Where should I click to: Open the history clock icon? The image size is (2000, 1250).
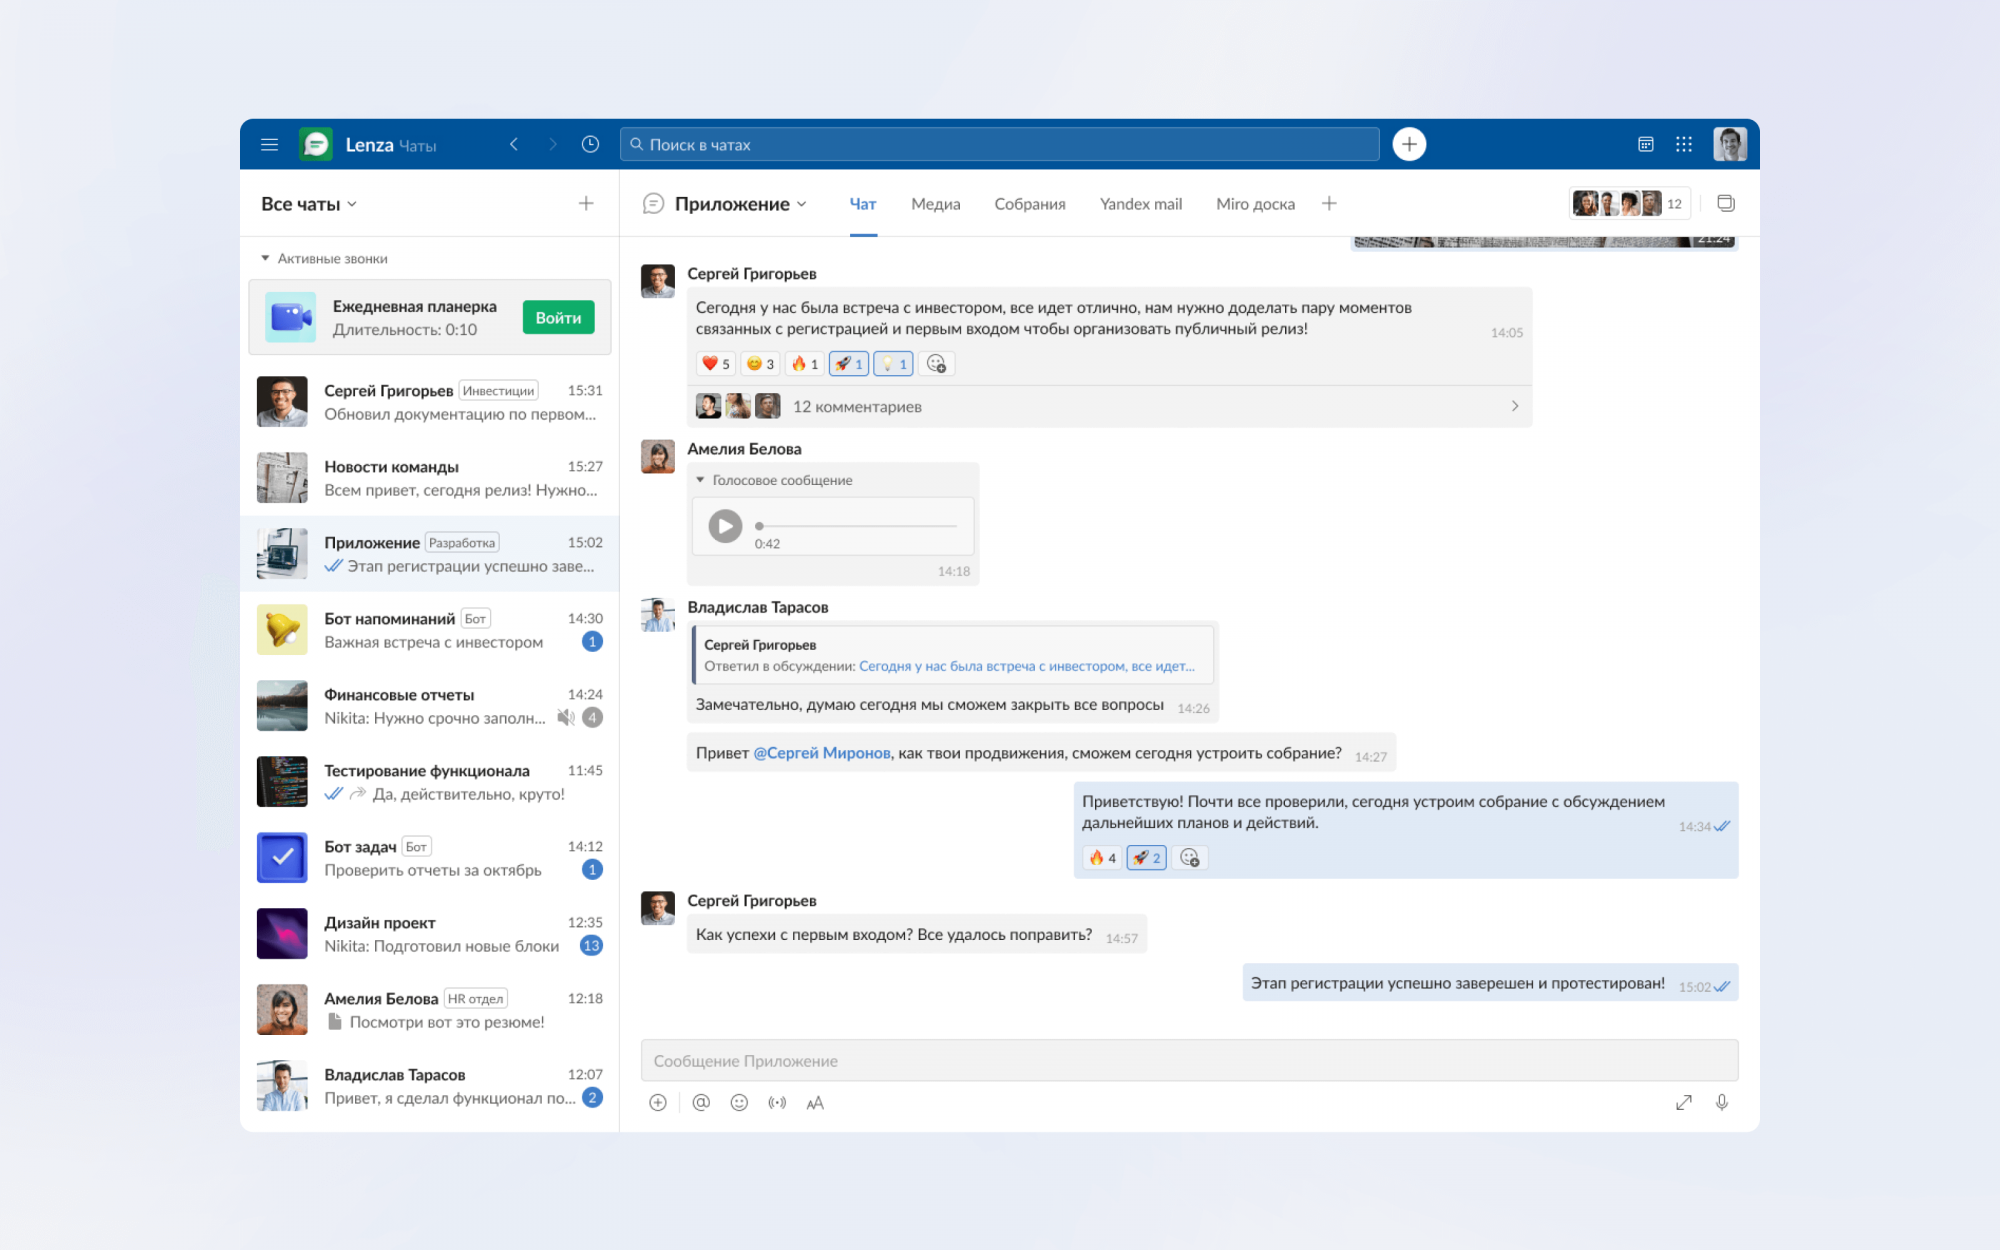pyautogui.click(x=590, y=144)
